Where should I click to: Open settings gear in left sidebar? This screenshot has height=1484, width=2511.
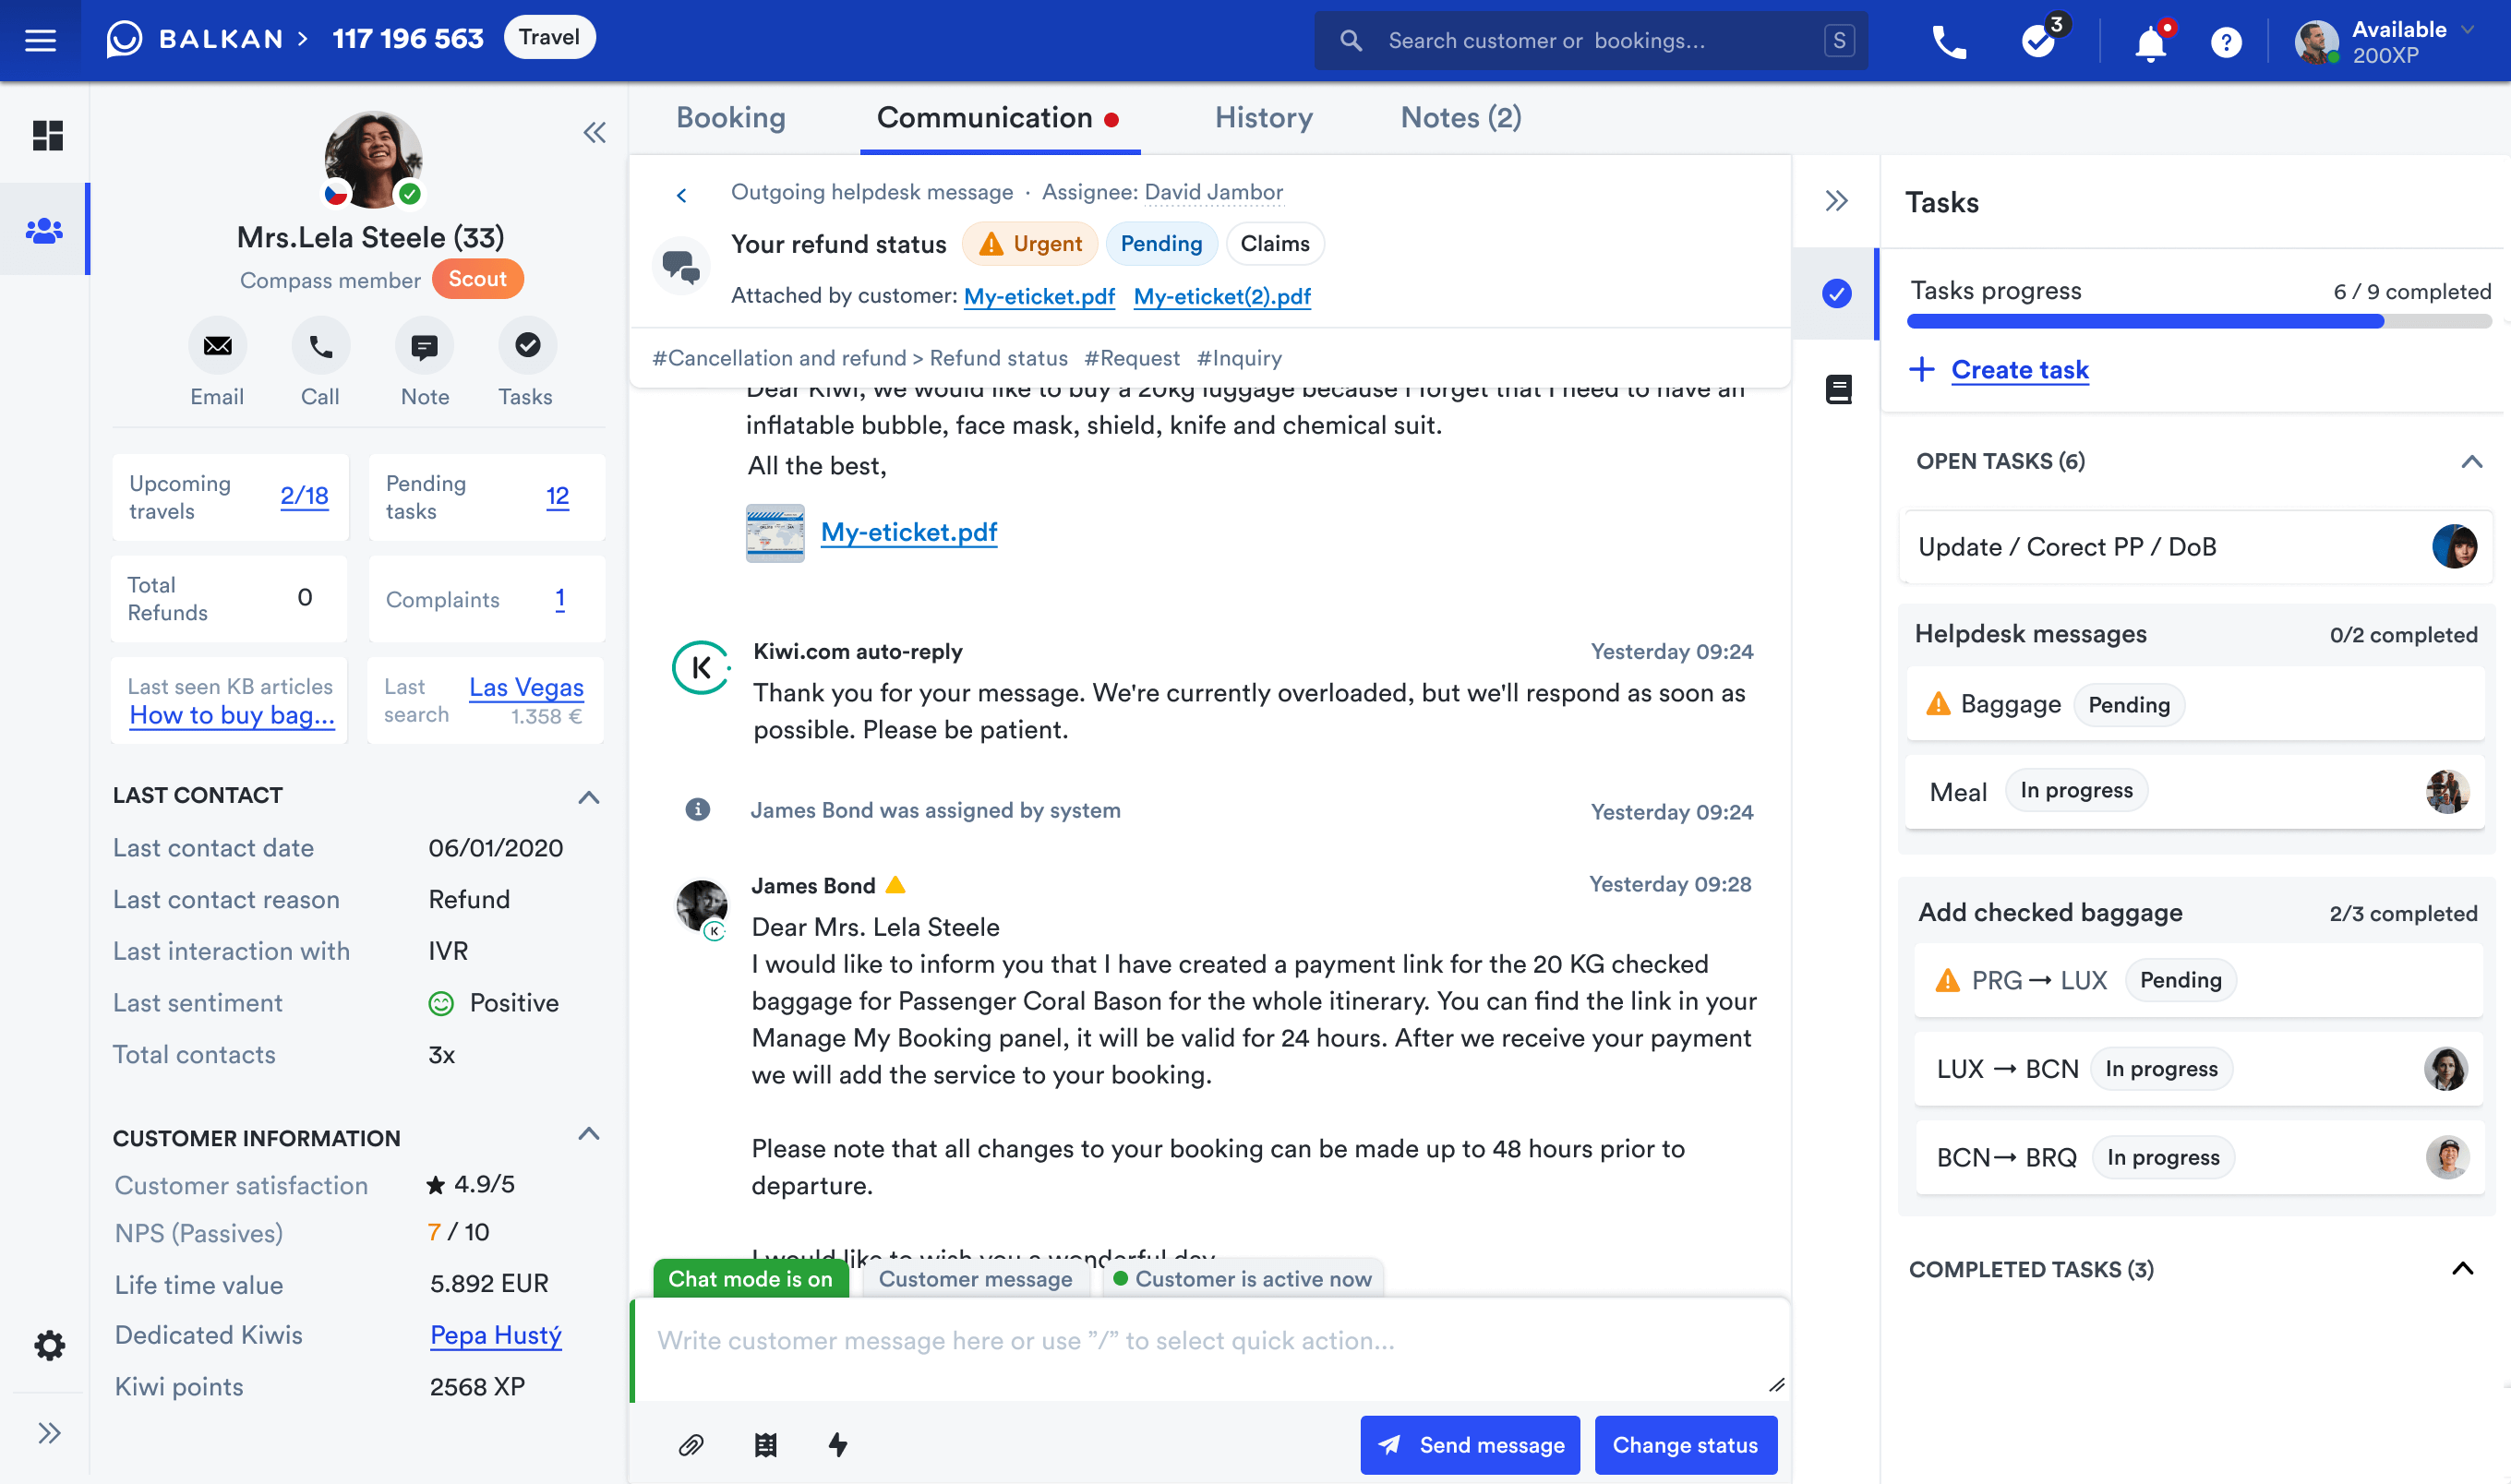coord(49,1345)
